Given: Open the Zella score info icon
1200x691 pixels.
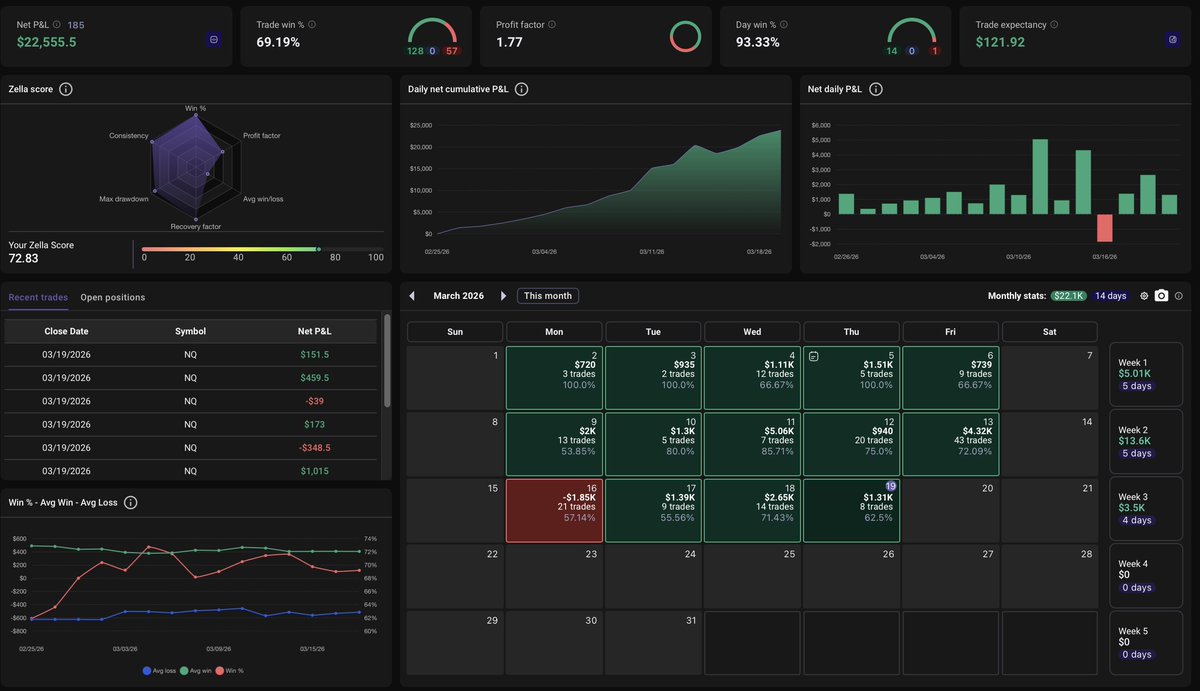Looking at the screenshot, I should point(66,89).
